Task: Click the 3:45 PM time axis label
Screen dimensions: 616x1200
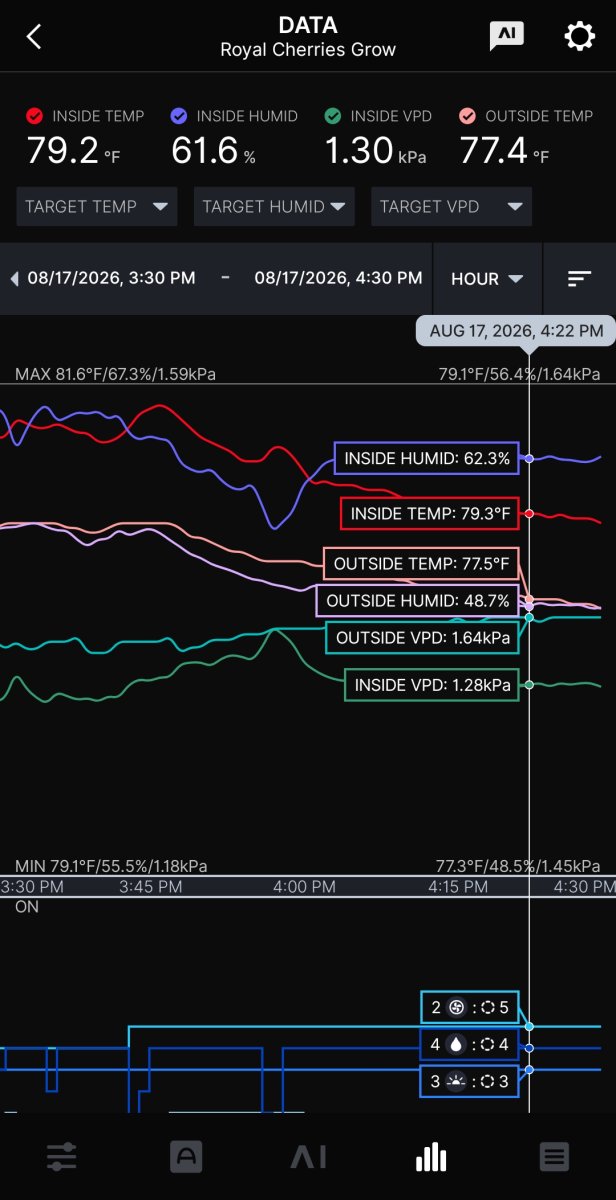Action: click(151, 886)
